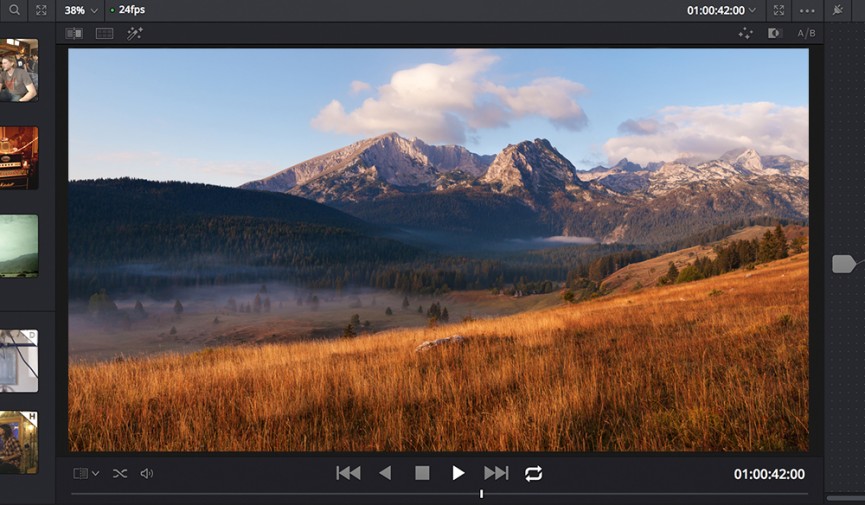Open the 38% zoom dropdown
The height and width of the screenshot is (505, 865).
coord(81,10)
